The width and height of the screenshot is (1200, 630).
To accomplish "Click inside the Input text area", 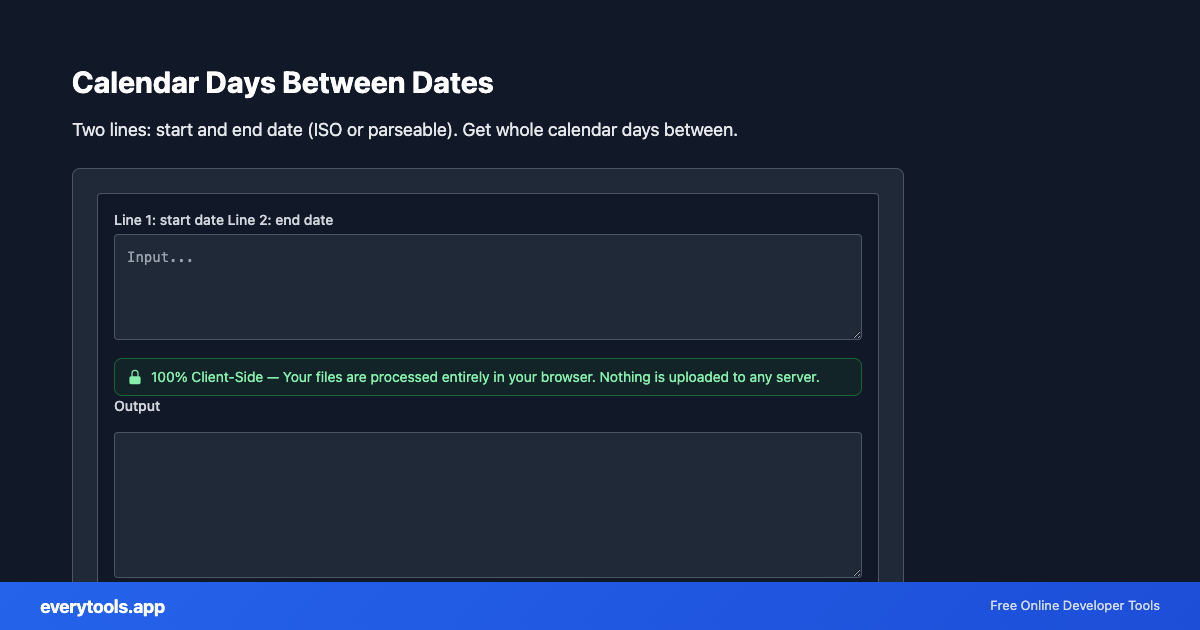I will click(x=487, y=287).
